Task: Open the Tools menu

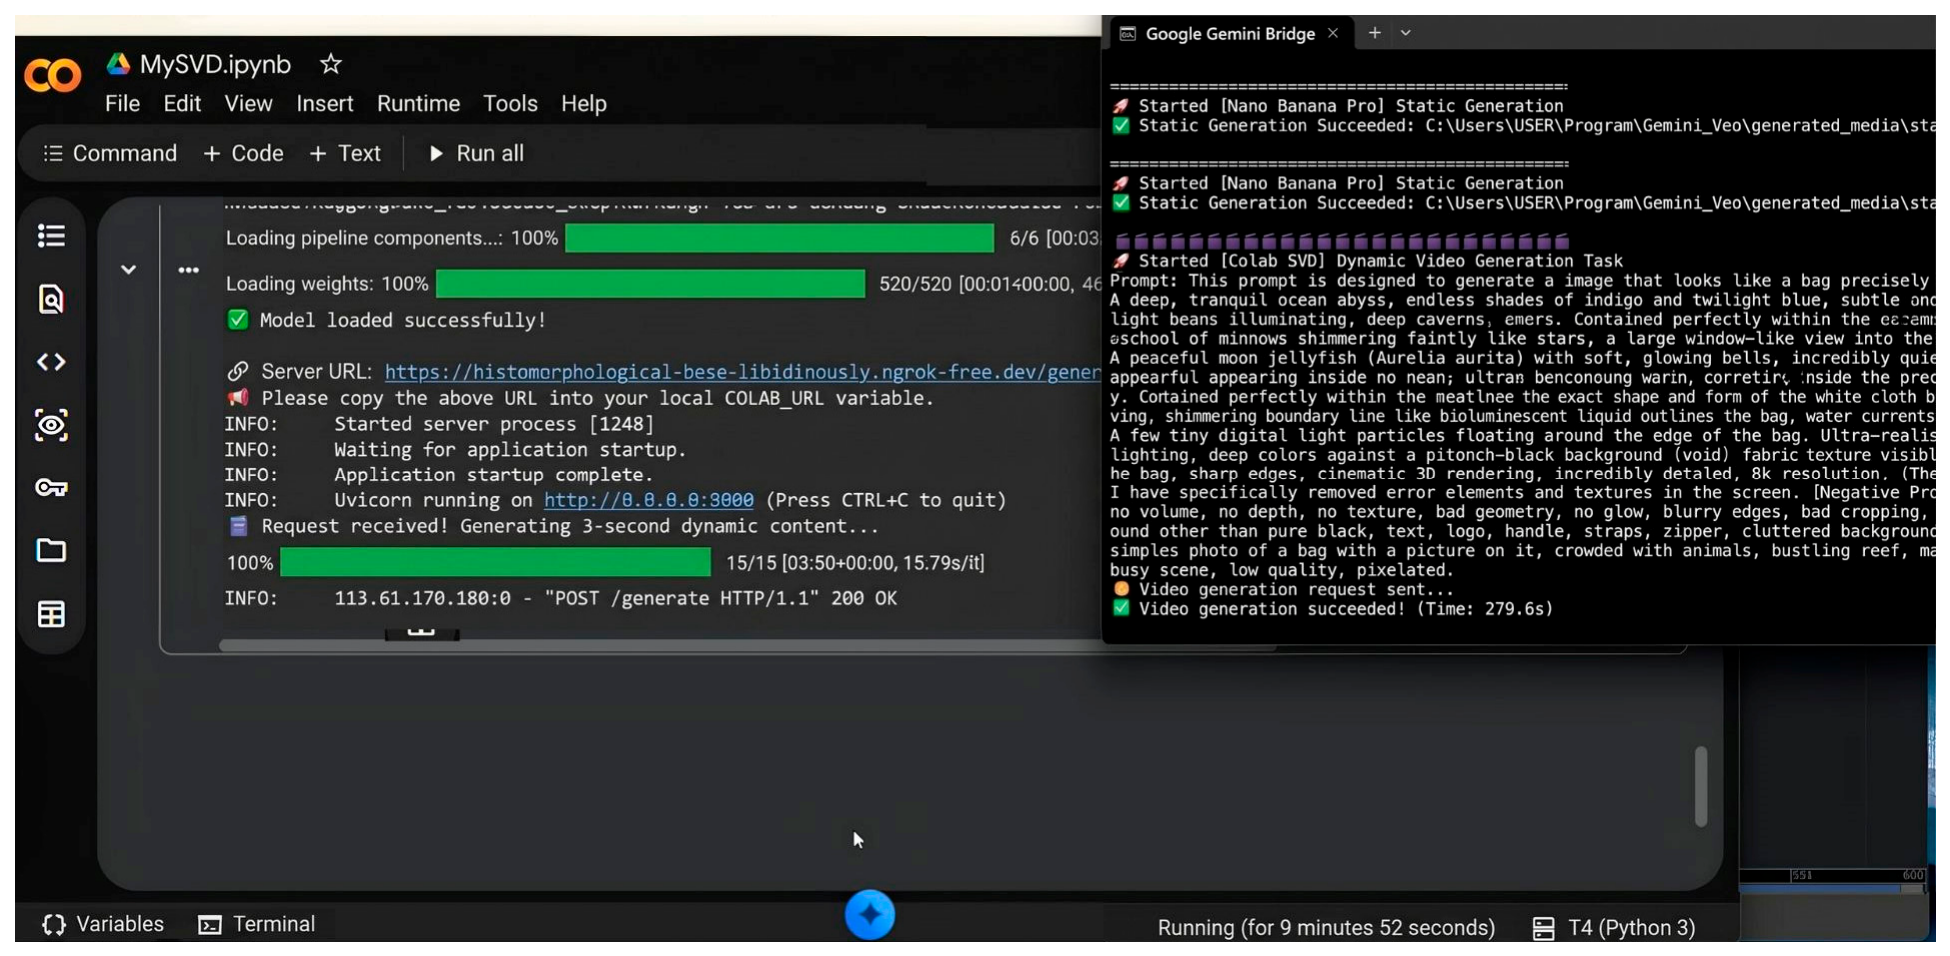Action: pyautogui.click(x=510, y=104)
